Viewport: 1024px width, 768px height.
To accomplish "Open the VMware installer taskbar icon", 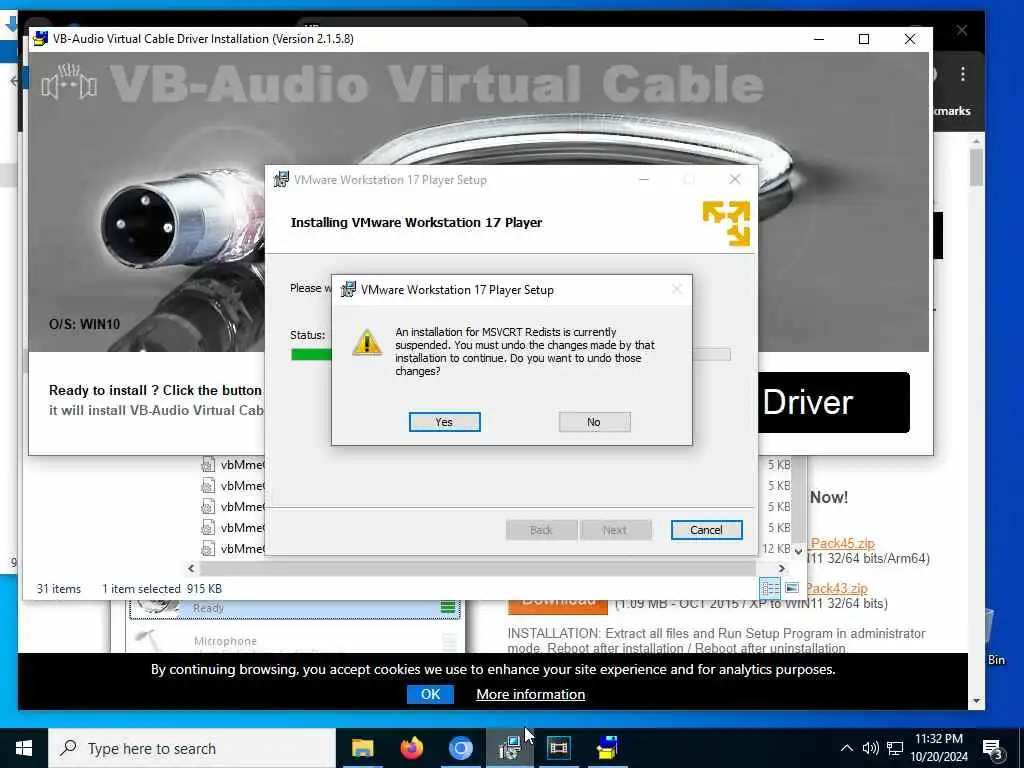I will click(x=509, y=748).
